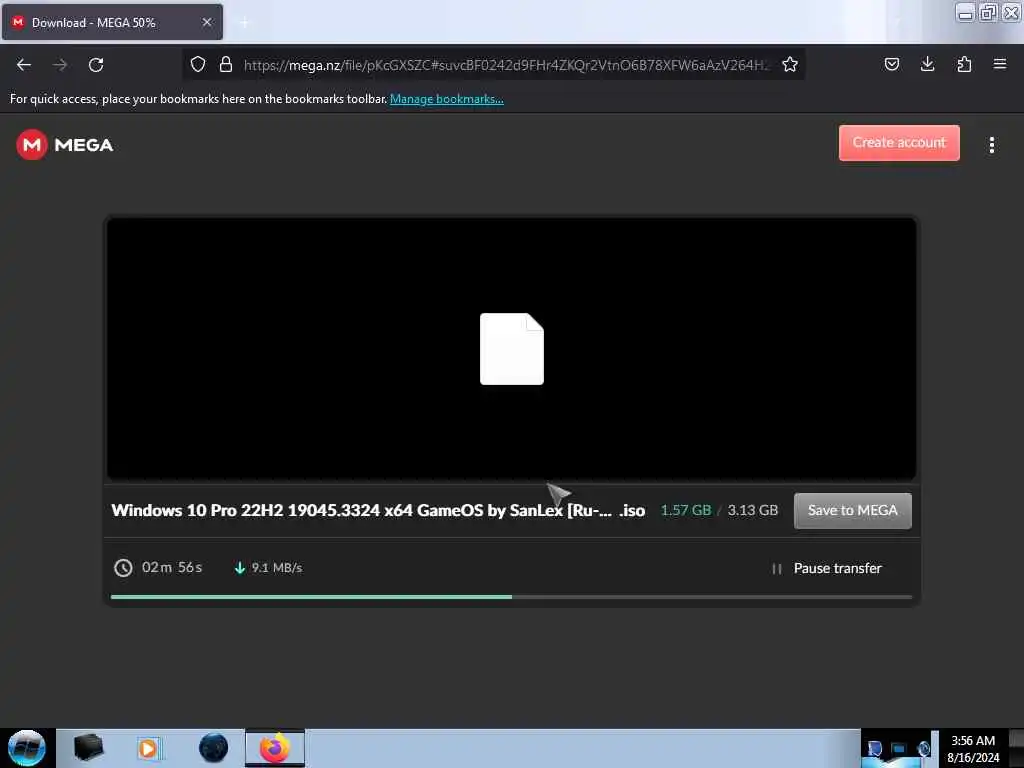
Task: Click the Save to MEGA button
Action: coord(852,511)
